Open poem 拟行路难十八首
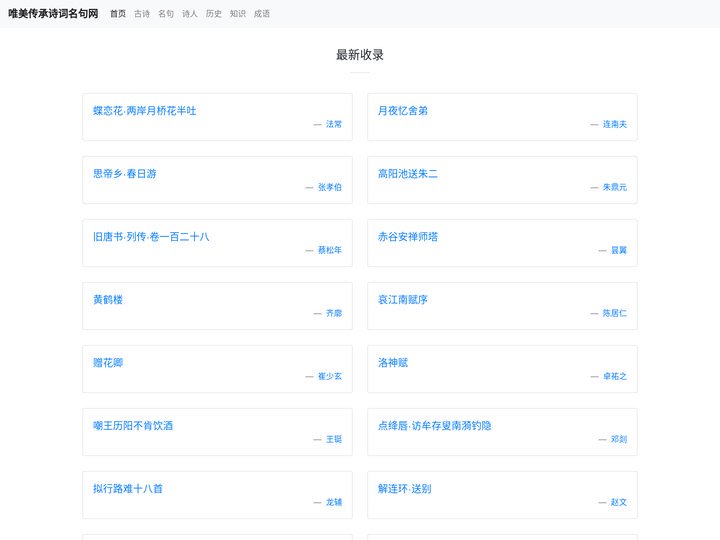 click(x=128, y=488)
